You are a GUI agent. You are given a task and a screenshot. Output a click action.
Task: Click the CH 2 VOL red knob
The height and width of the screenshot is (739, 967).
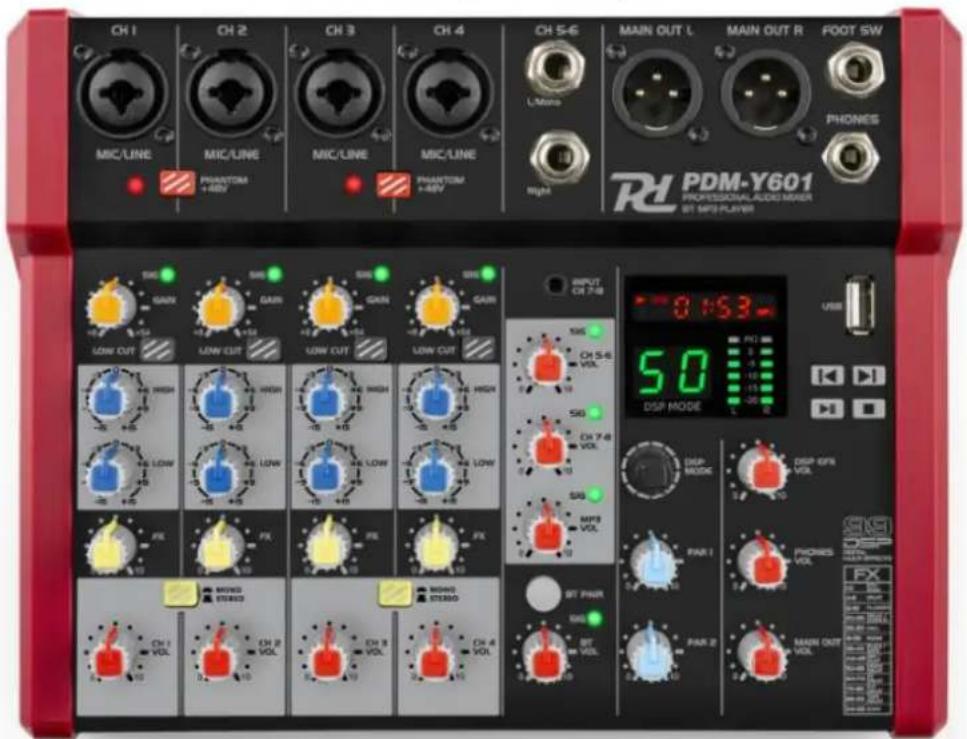(x=221, y=656)
